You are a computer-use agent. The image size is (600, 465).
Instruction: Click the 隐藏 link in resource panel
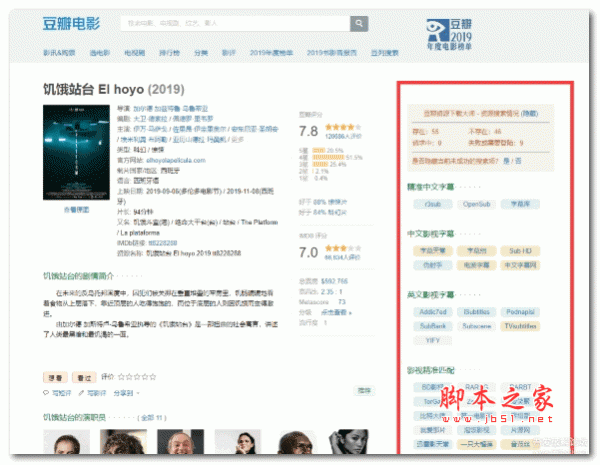[530, 114]
